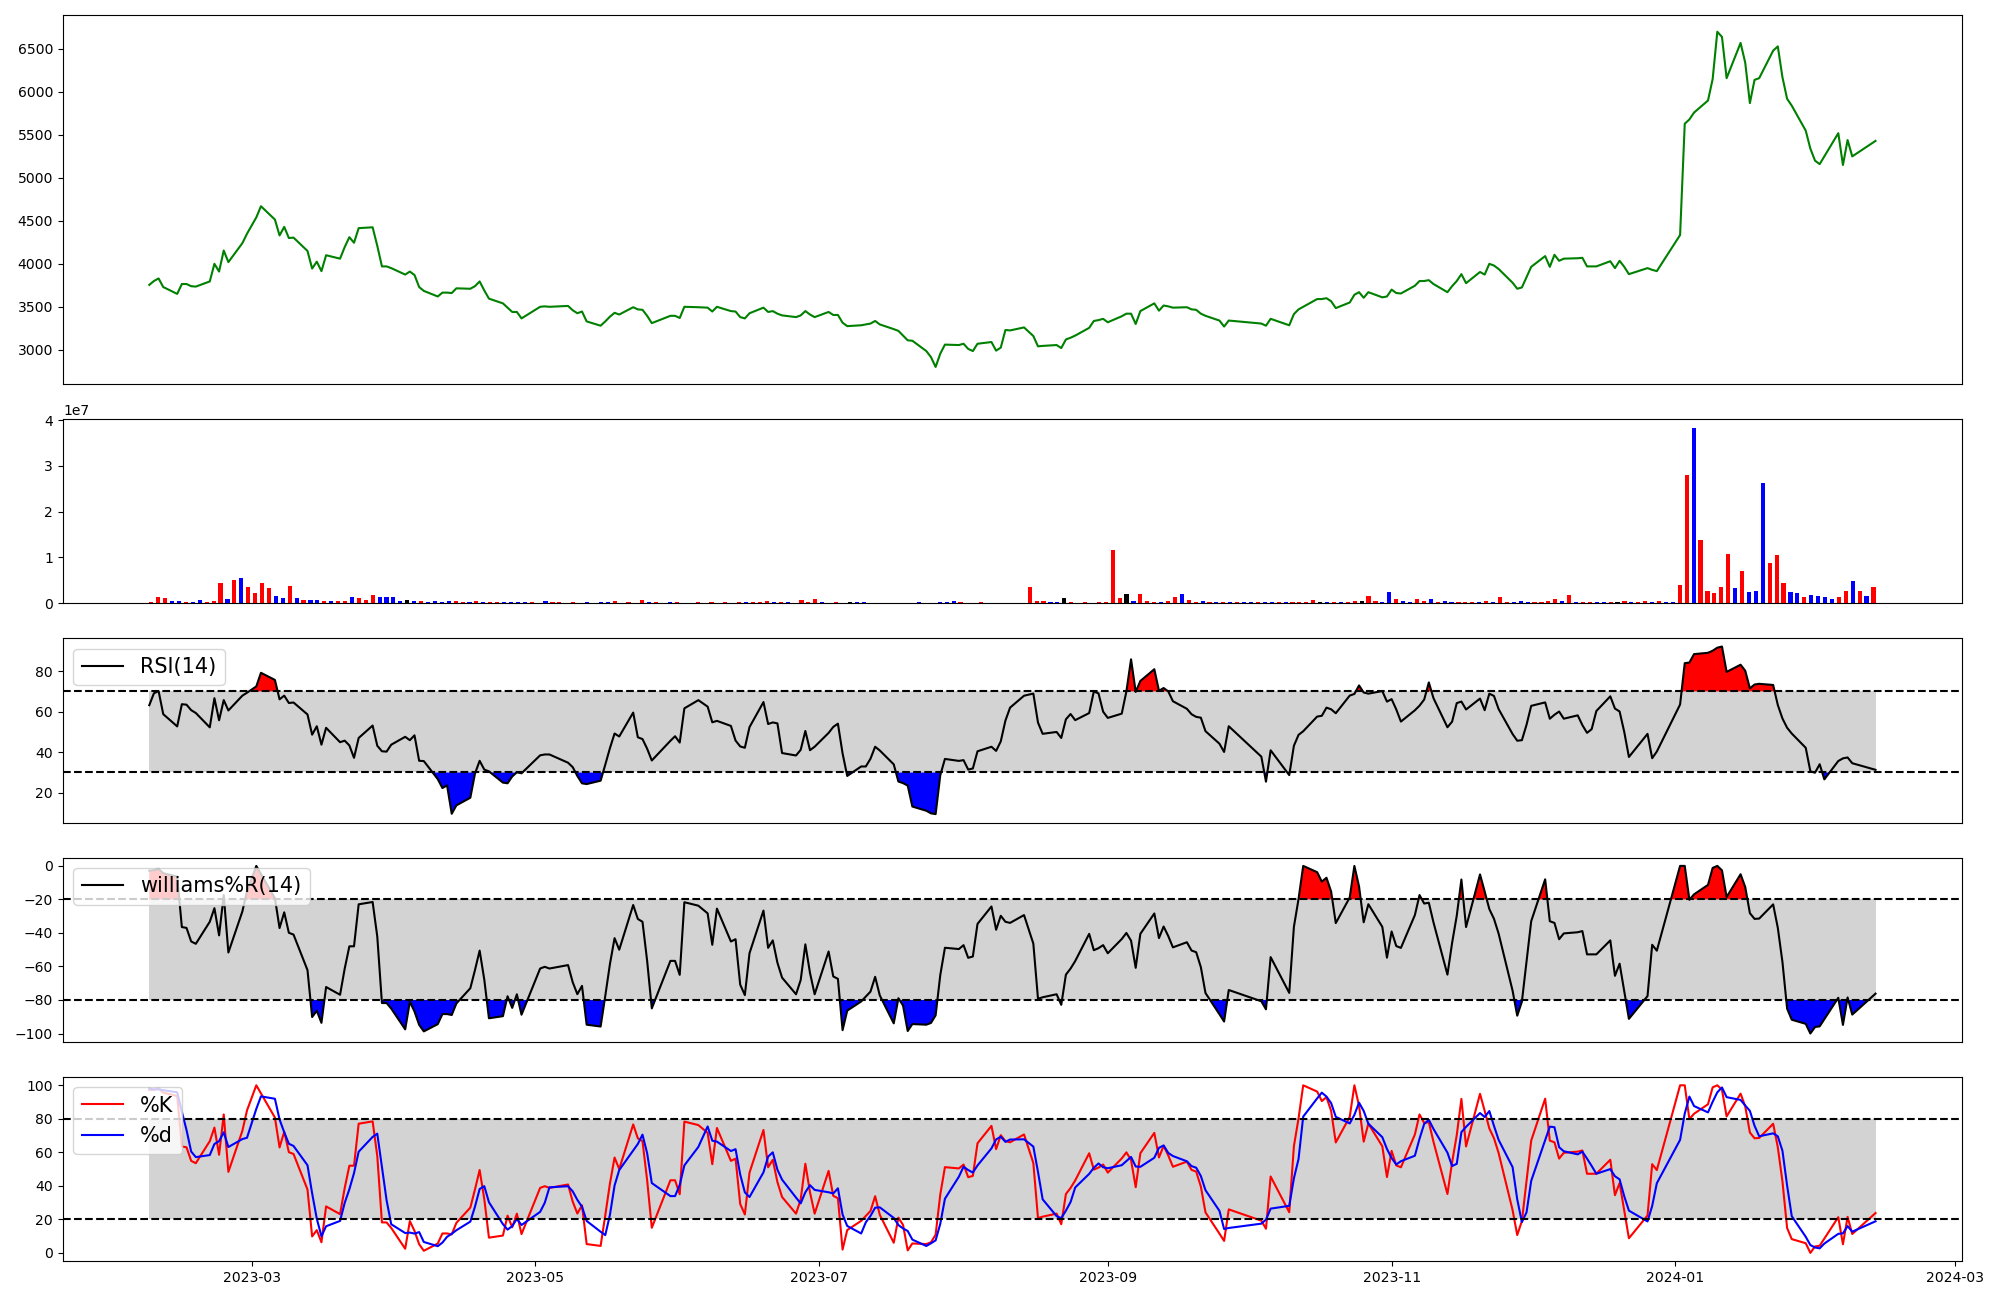Click the black line sample beside RSI(14)
2000x1300 pixels.
[102, 666]
